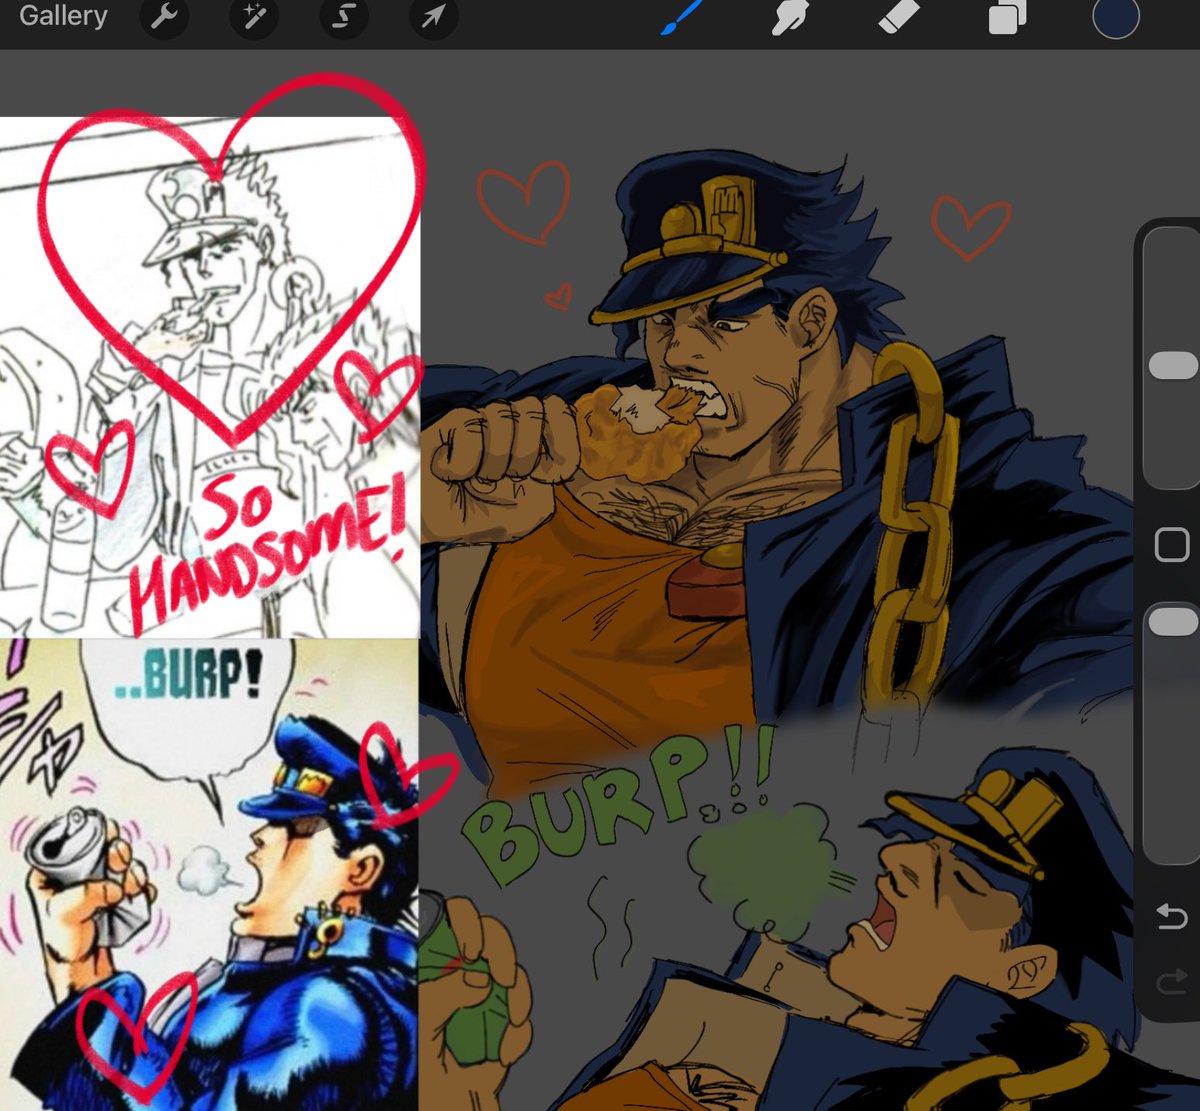Viewport: 1200px width, 1111px height.
Task: Activate the Selection tool
Action: (344, 17)
